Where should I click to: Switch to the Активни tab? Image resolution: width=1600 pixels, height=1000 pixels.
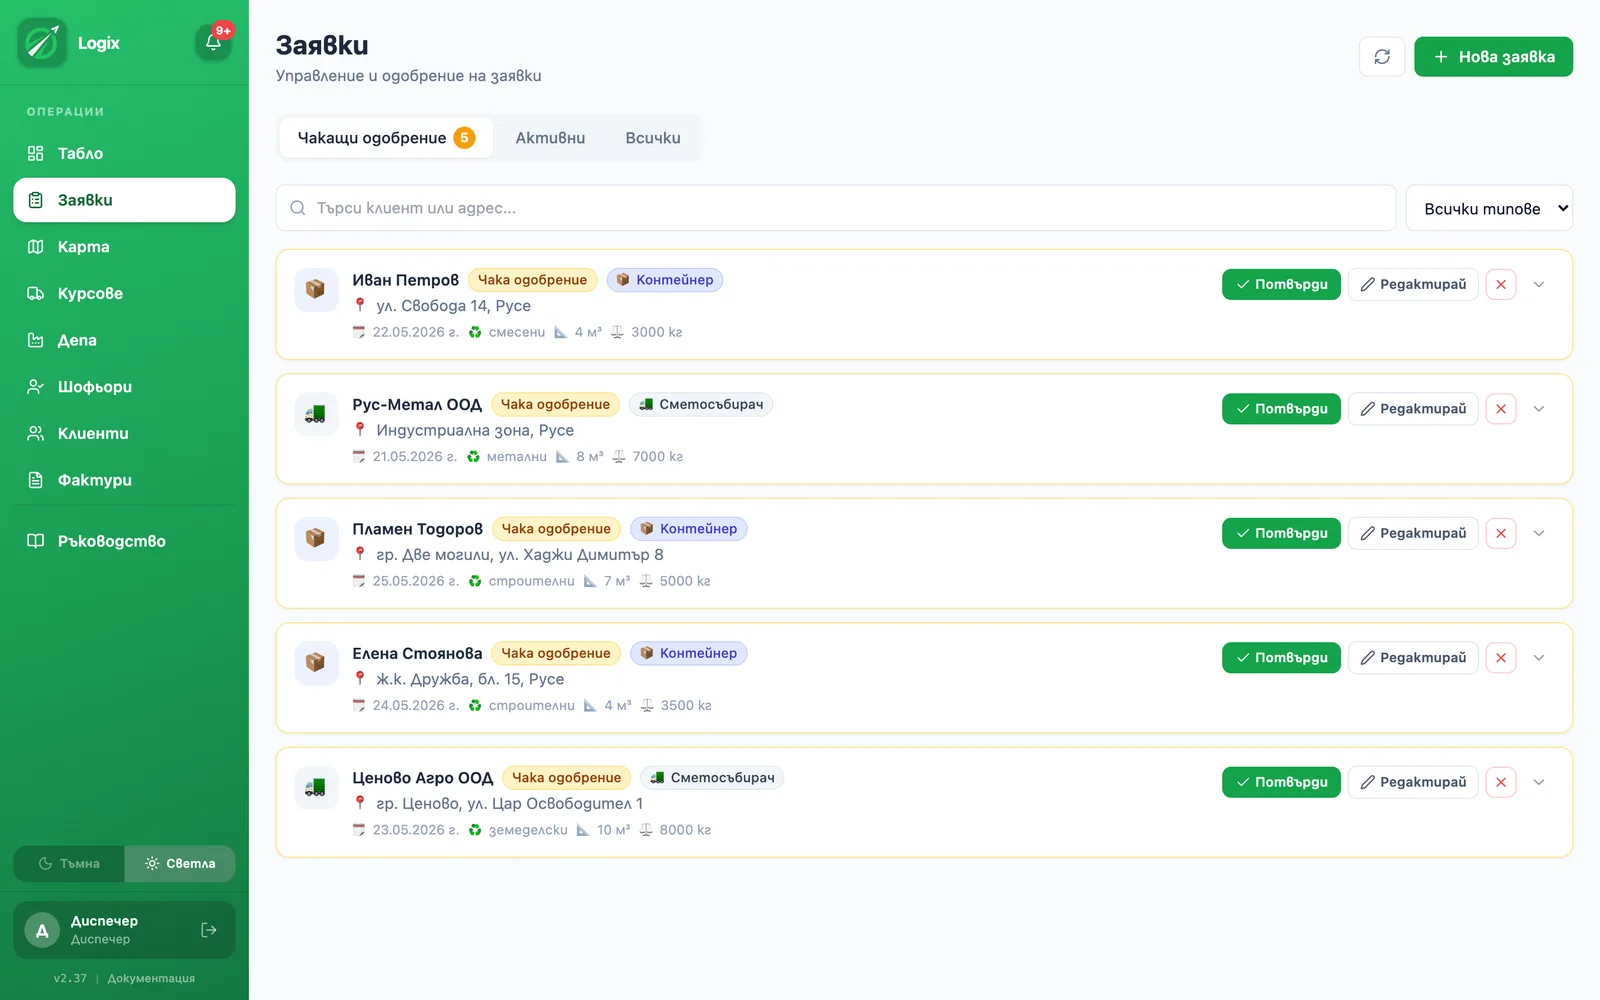(550, 138)
